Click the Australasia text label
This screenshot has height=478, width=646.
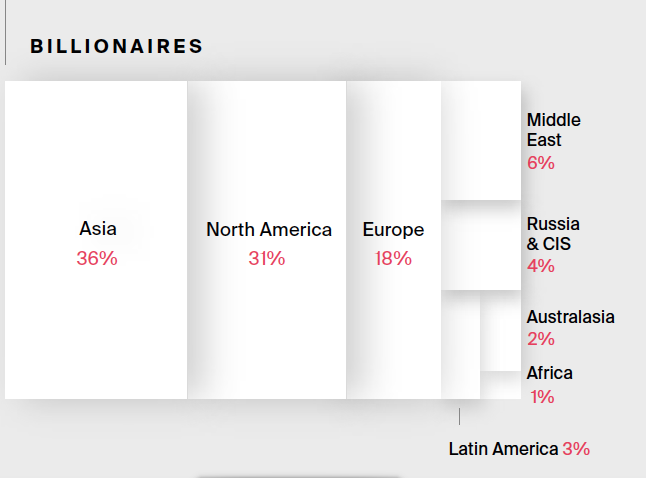click(570, 317)
